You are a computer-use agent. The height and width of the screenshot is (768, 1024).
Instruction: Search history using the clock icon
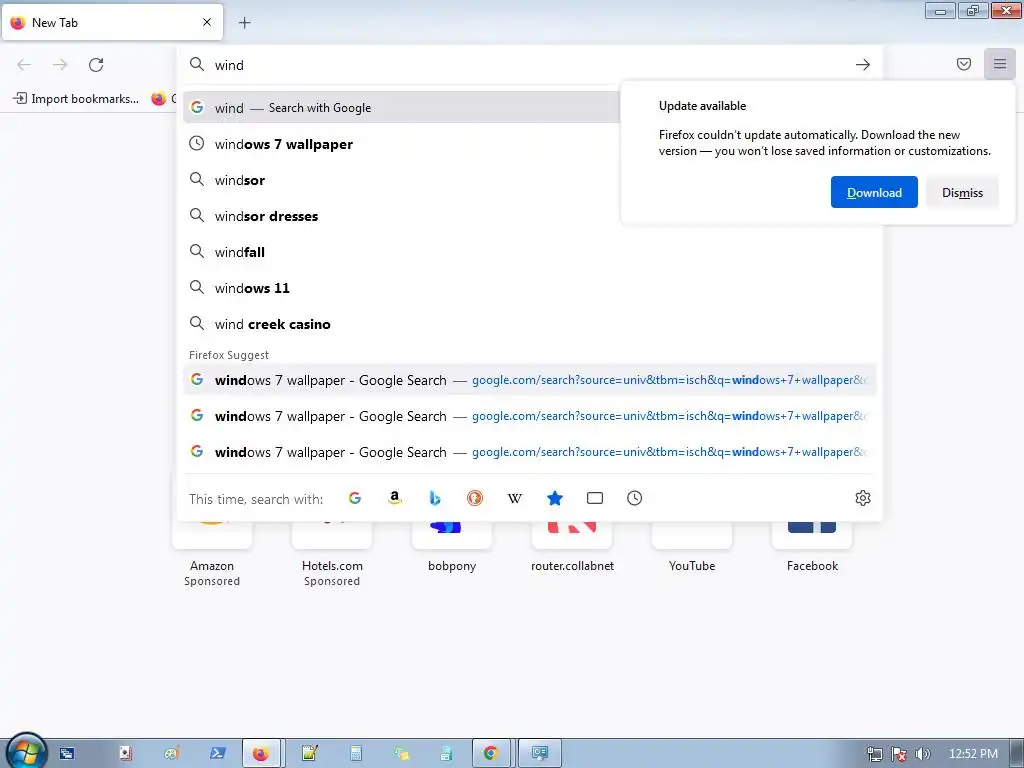click(634, 498)
